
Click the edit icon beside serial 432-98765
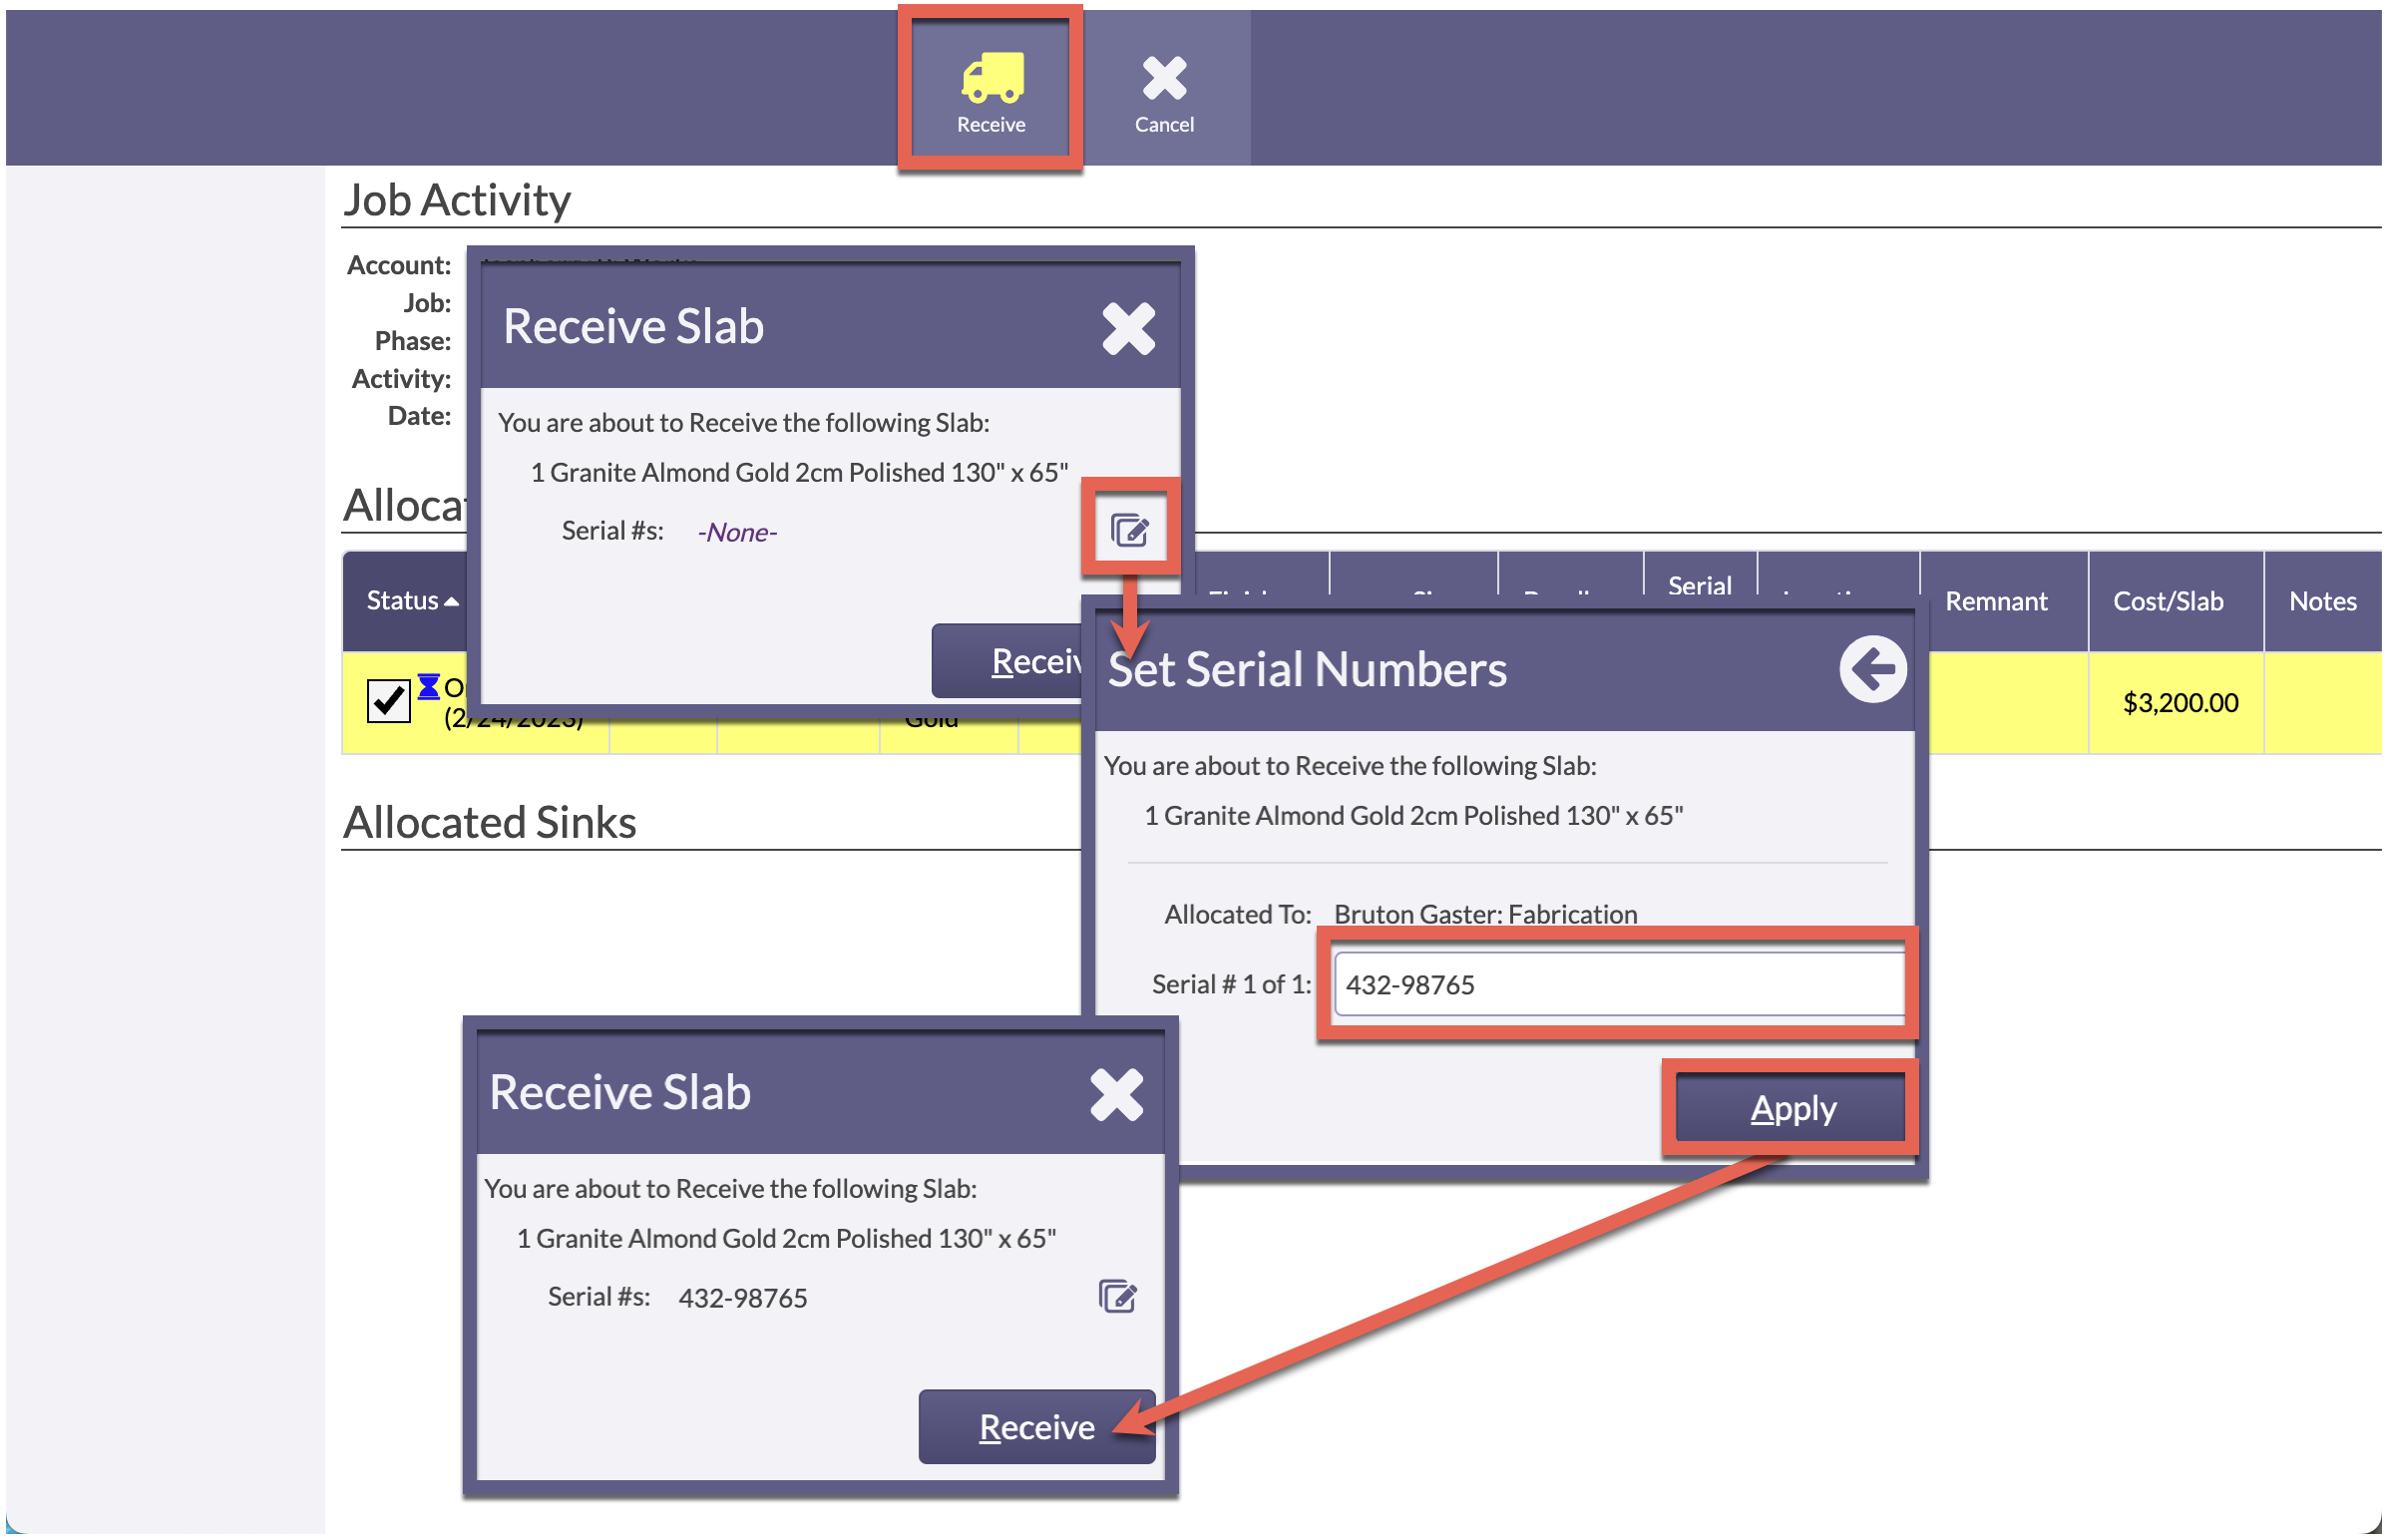tap(1117, 1296)
